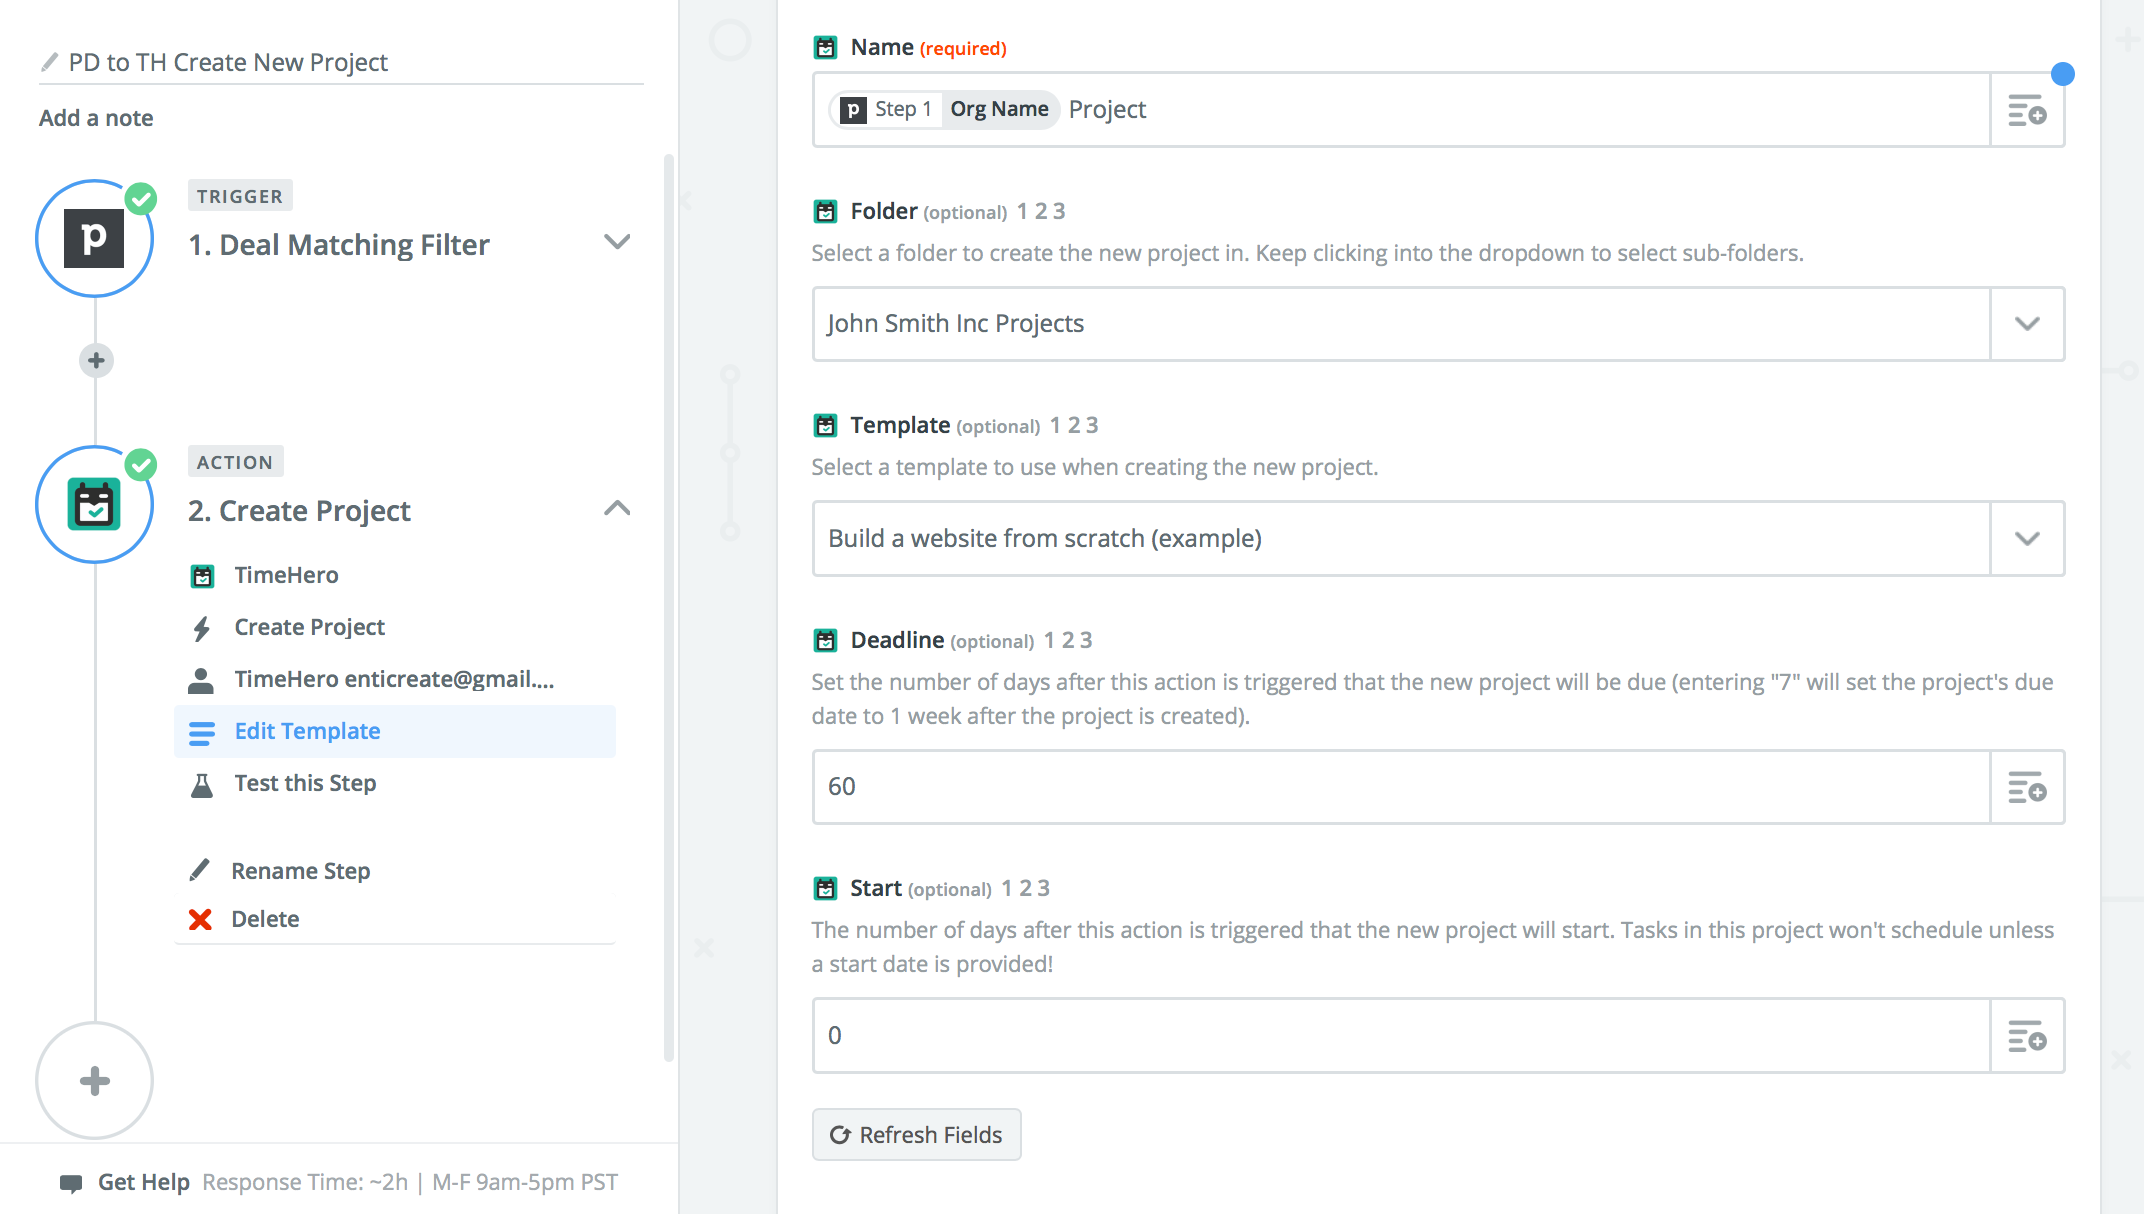Click the large add-step plus circle
Viewport: 2144px width, 1214px height.
[x=94, y=1080]
